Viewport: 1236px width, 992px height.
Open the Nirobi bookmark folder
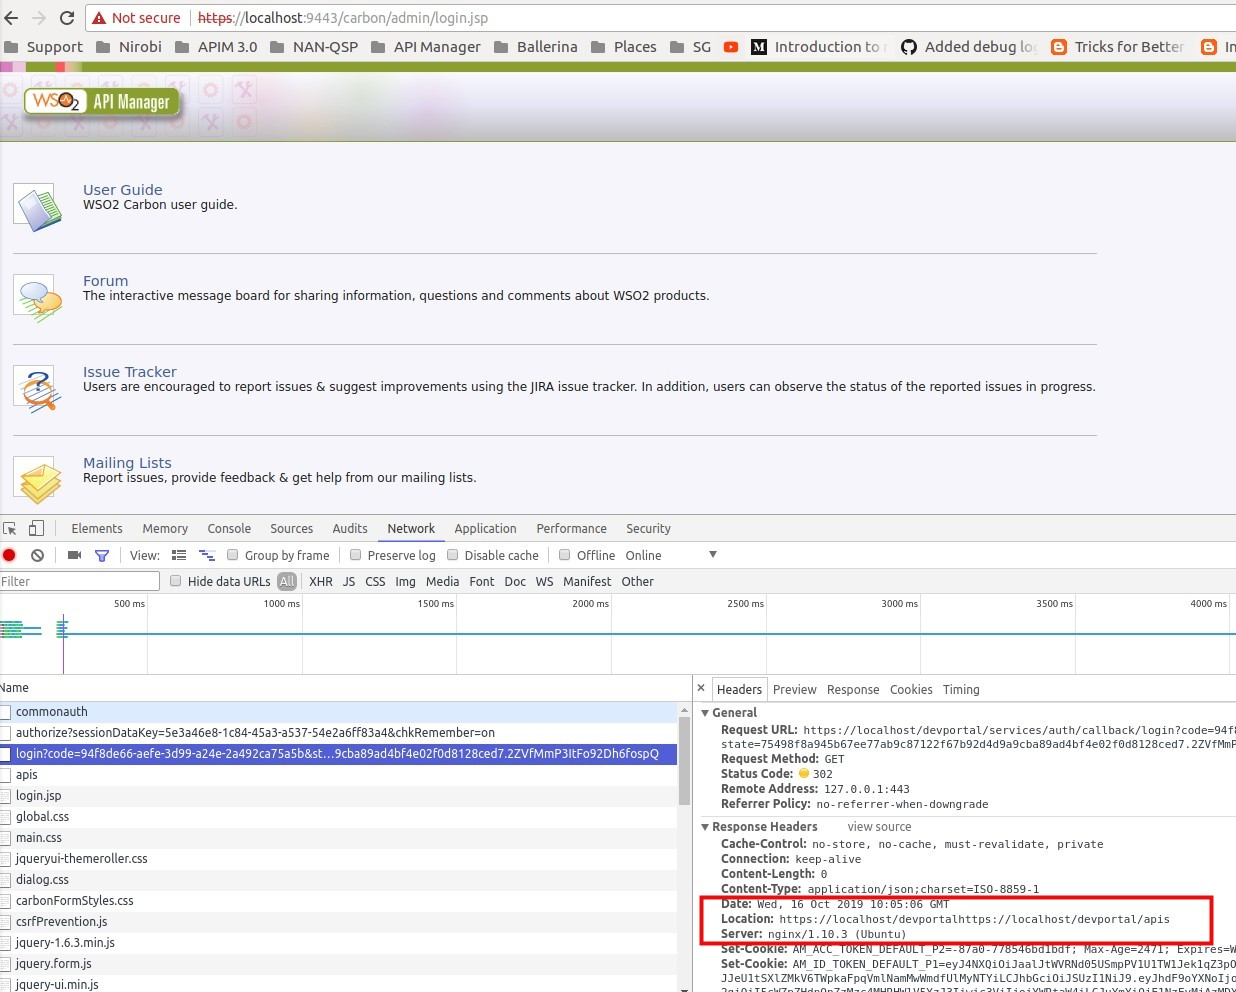pos(129,47)
